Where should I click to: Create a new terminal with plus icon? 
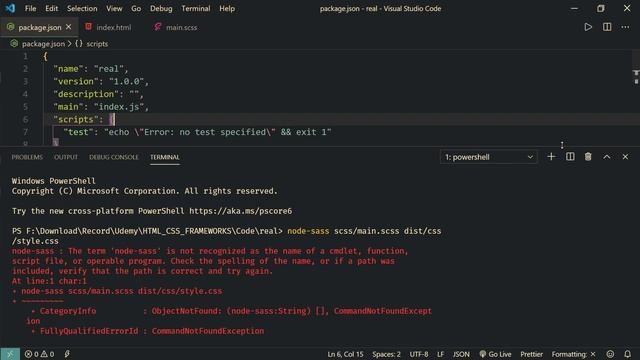[x=551, y=157]
